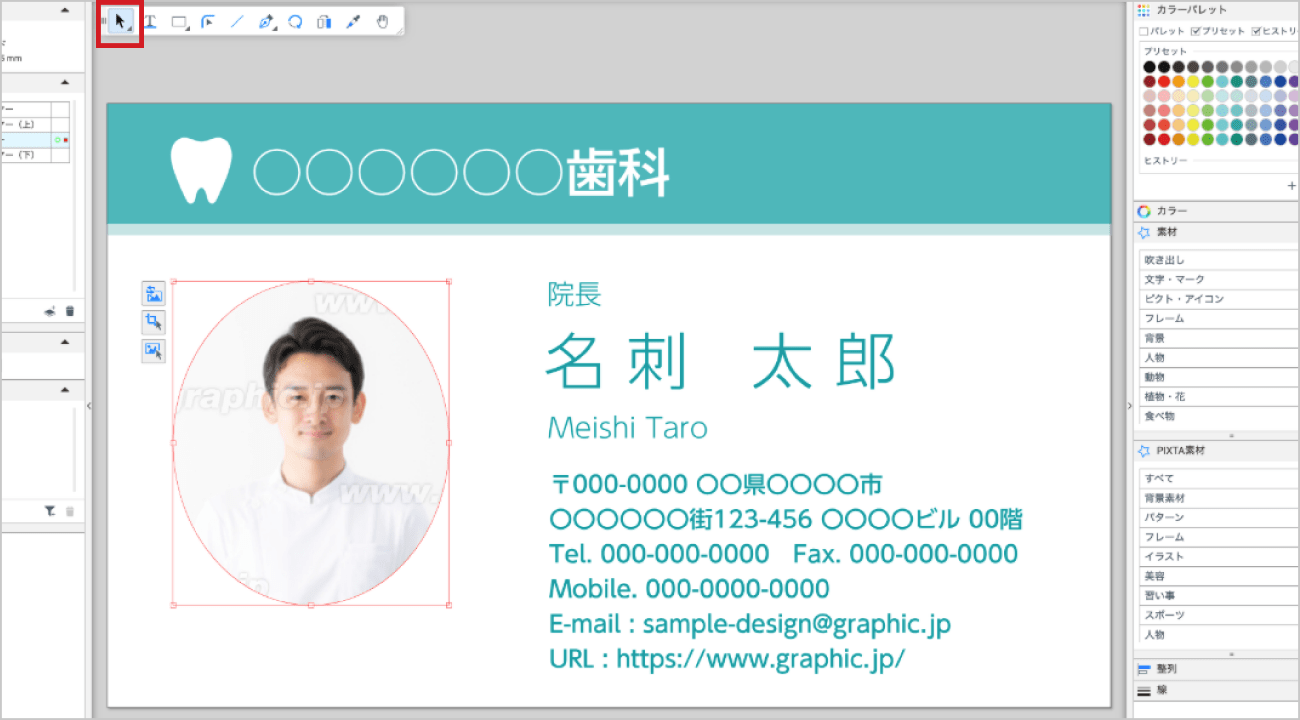The width and height of the screenshot is (1300, 720).
Task: Click the delete layer trash icon
Action: [x=70, y=311]
